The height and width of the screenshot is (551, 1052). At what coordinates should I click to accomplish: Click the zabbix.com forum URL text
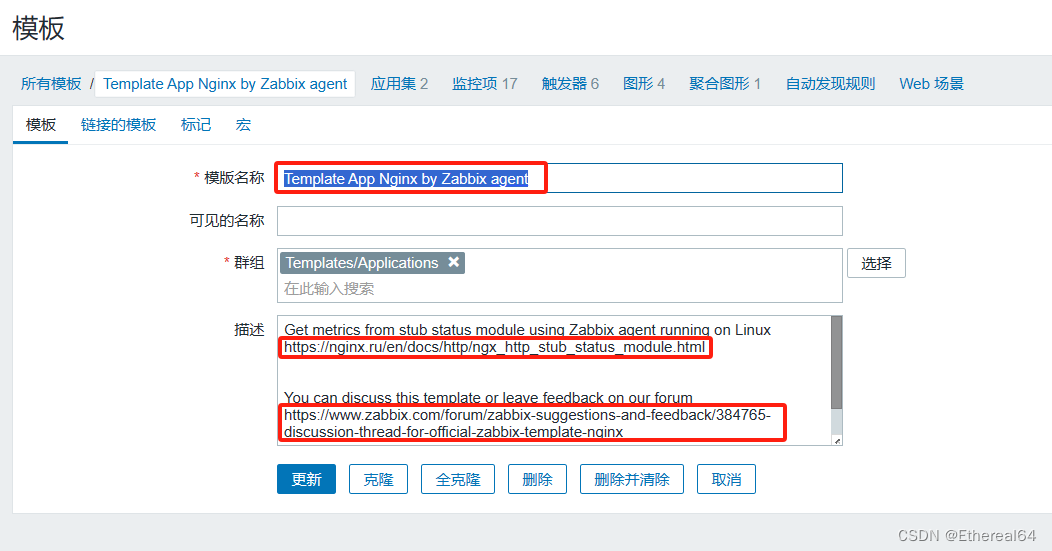coord(527,423)
